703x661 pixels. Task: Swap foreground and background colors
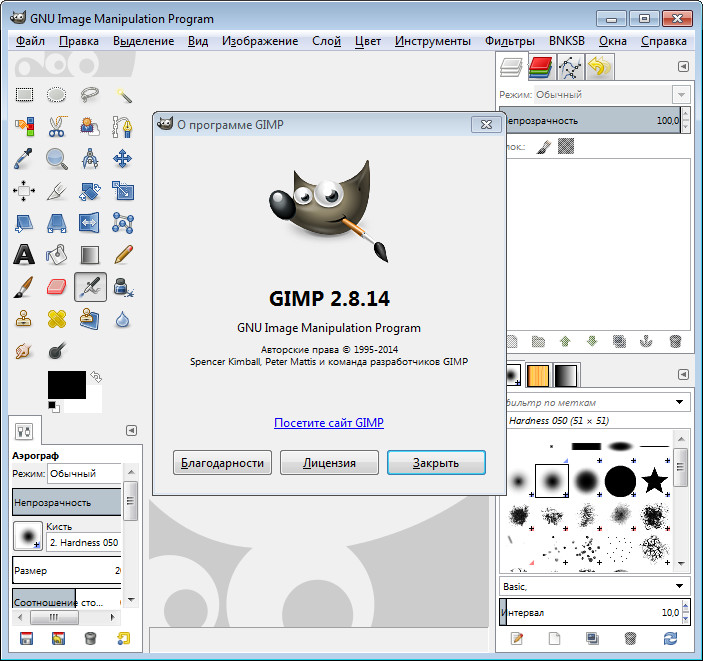pos(96,376)
